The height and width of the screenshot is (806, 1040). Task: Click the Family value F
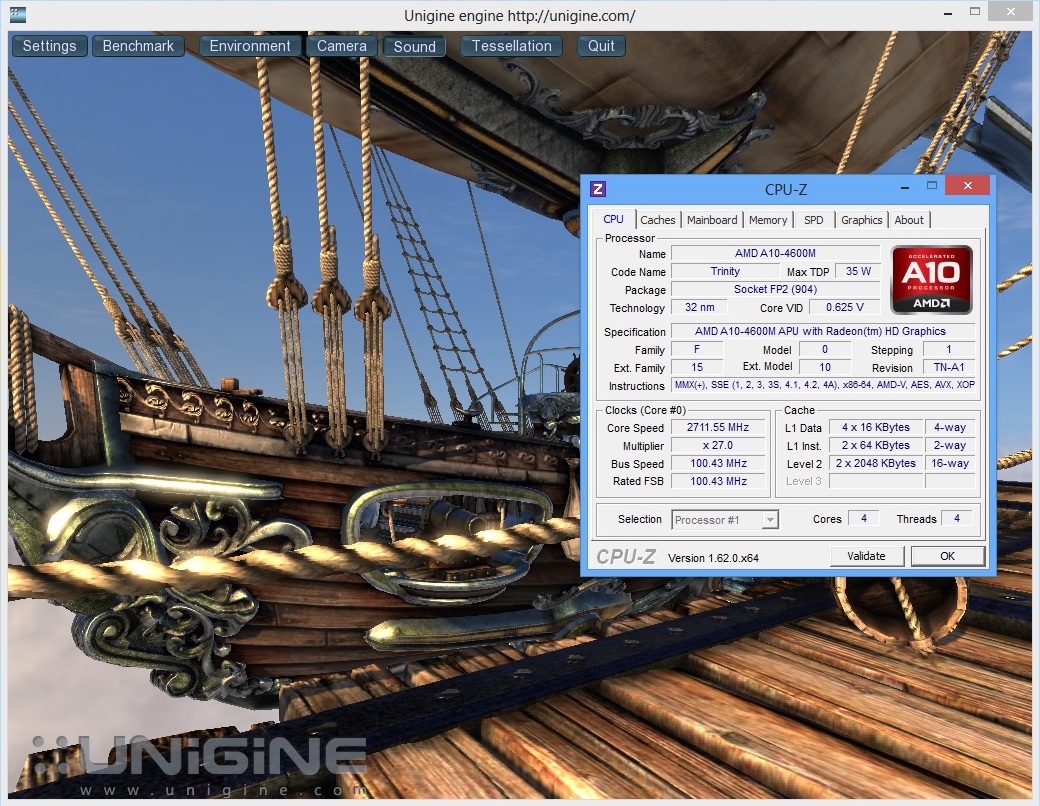tap(697, 349)
